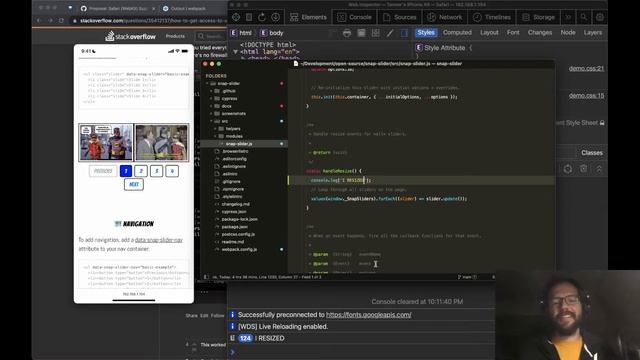Open the Storage tab in Web Inspector
640x360 pixels.
(x=538, y=17)
